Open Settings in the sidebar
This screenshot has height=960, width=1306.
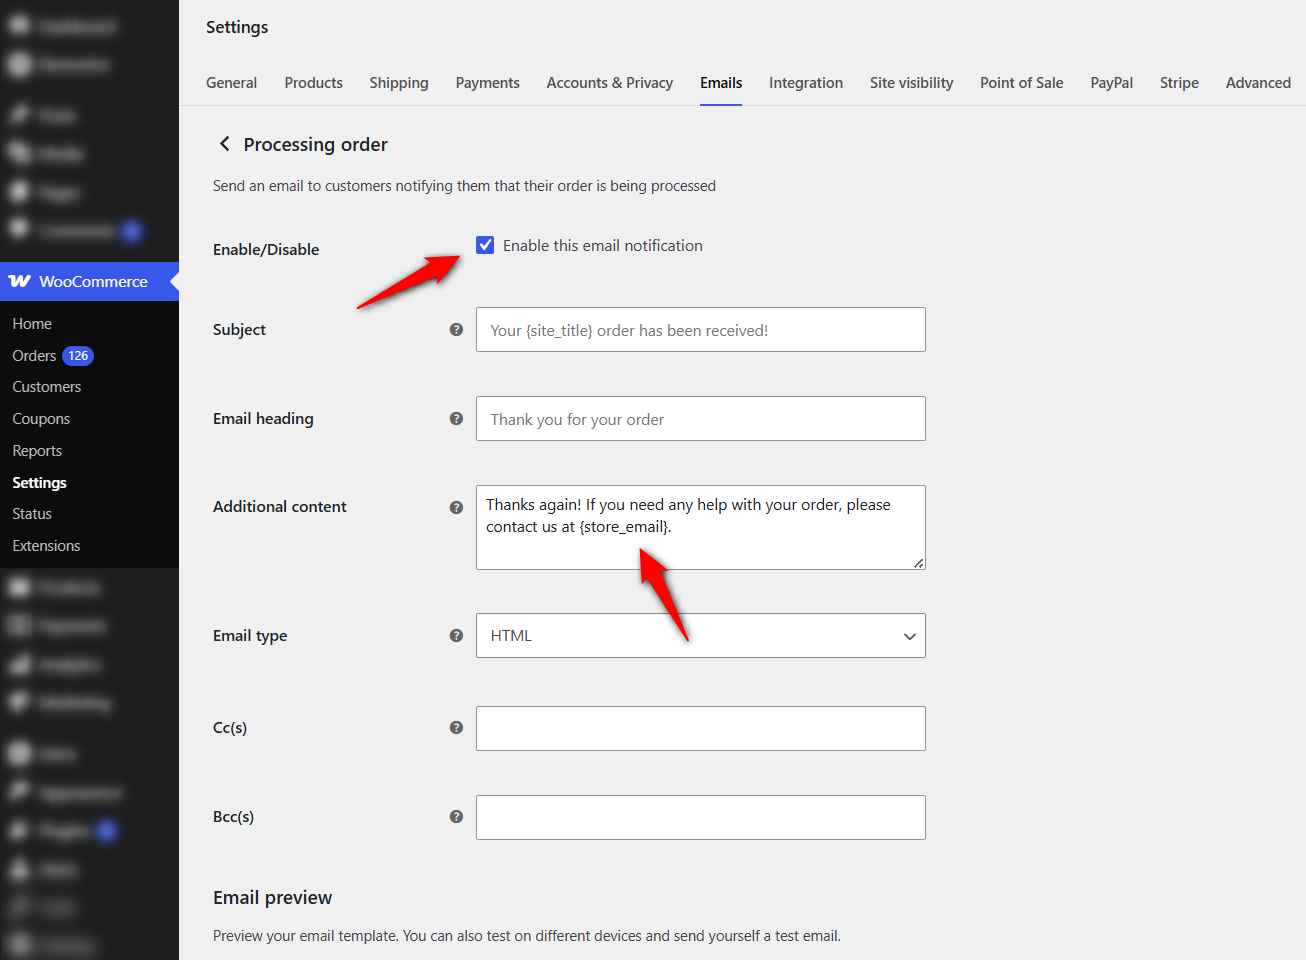tap(39, 482)
